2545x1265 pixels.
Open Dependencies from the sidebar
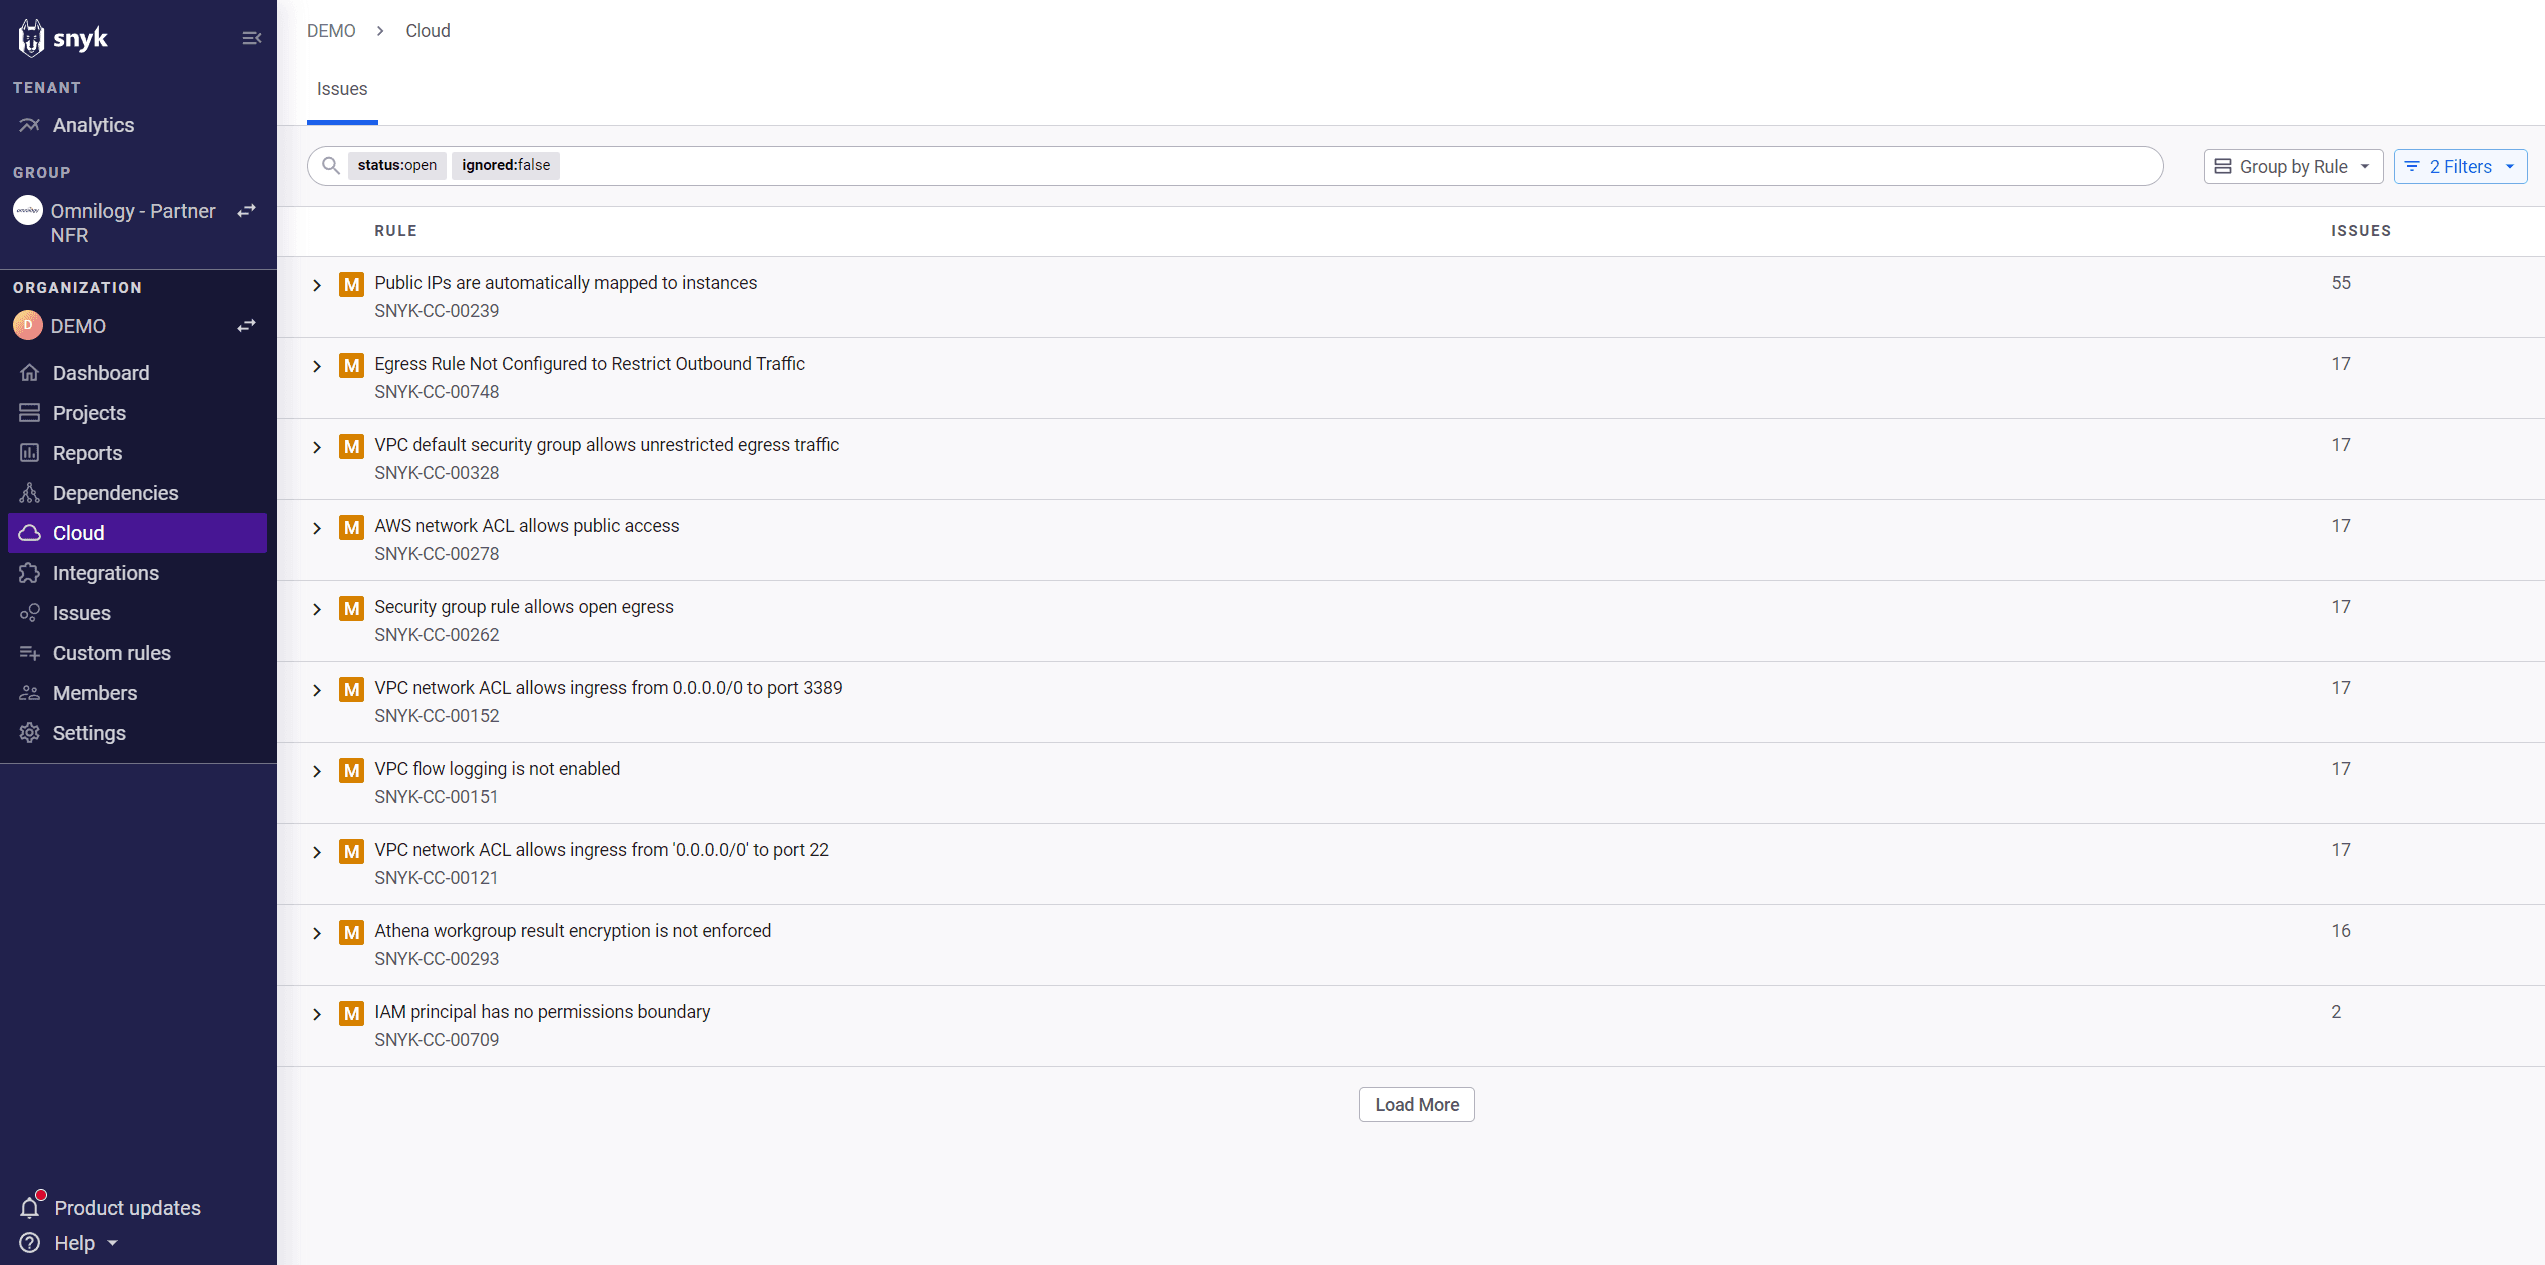[x=115, y=493]
